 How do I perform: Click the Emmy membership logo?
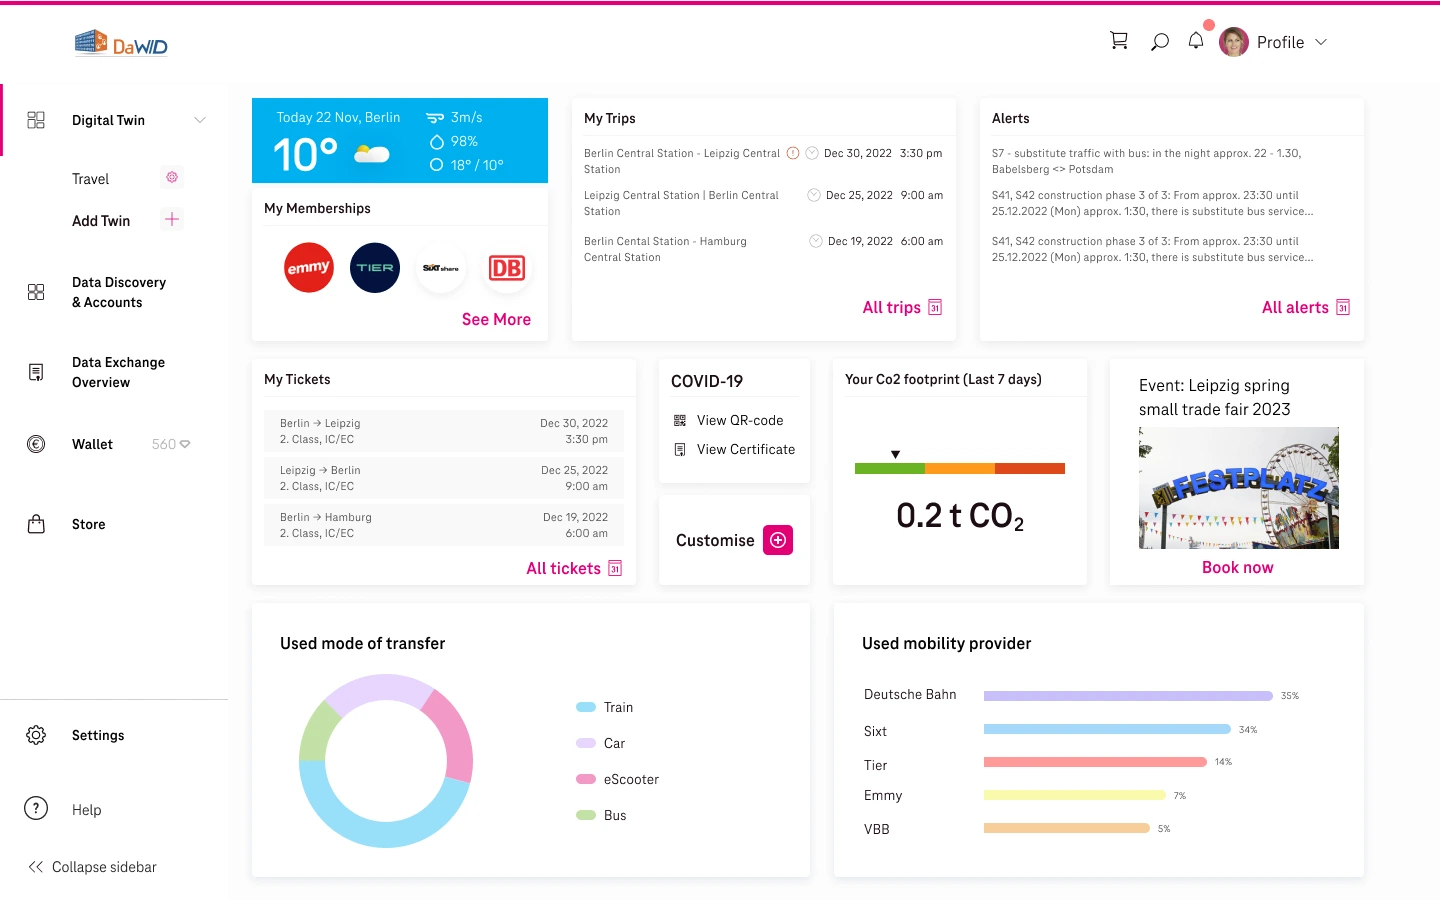pos(309,268)
